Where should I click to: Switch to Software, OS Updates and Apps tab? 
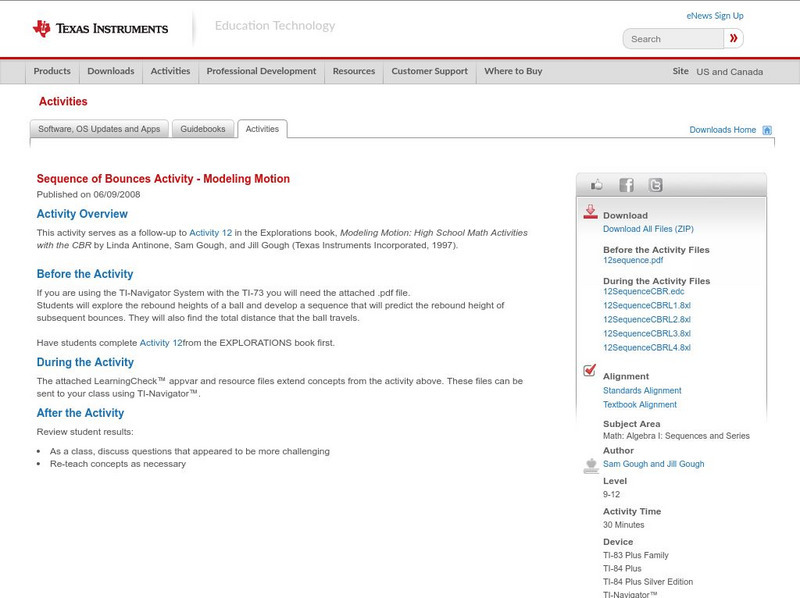(99, 129)
